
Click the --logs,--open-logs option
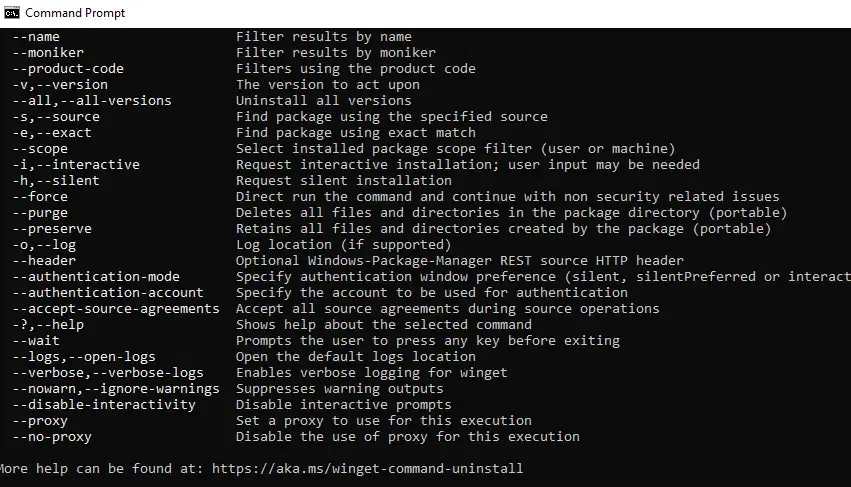pos(84,357)
